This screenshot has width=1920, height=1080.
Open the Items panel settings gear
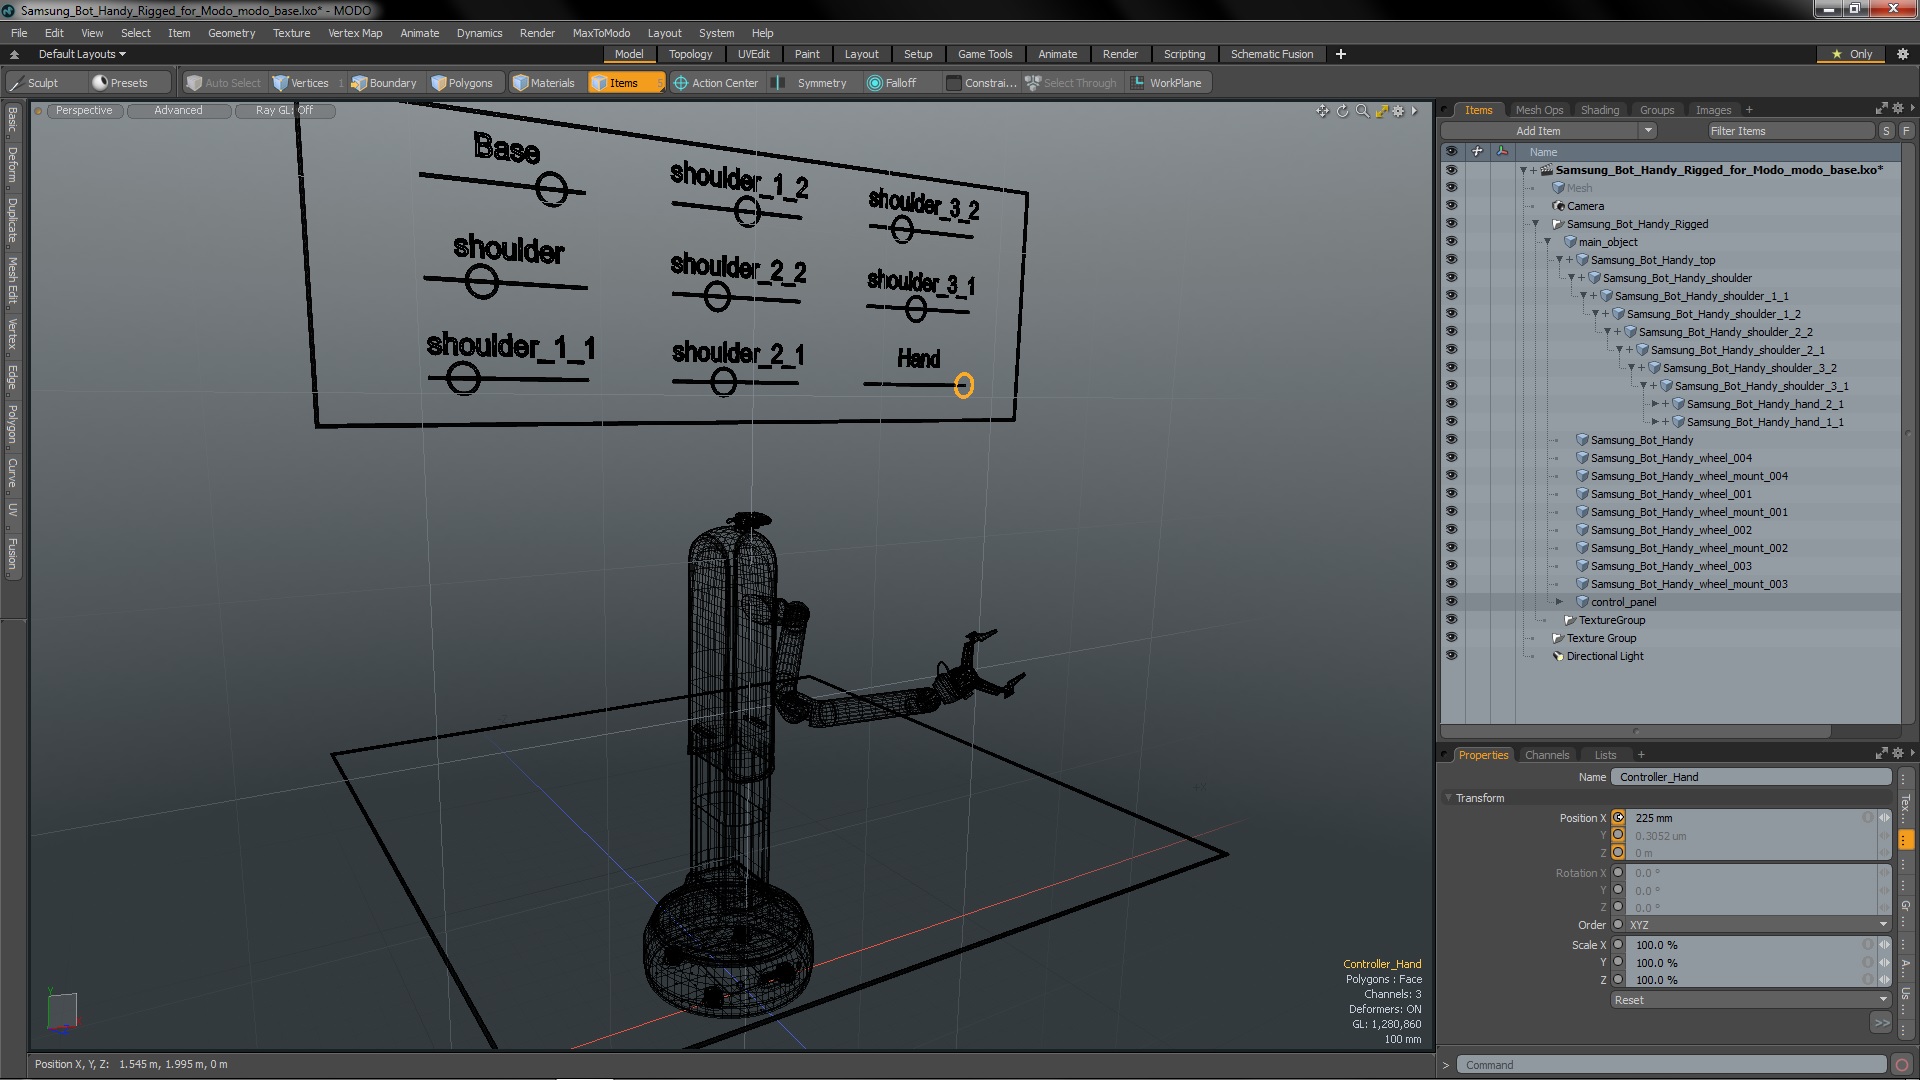click(1898, 108)
